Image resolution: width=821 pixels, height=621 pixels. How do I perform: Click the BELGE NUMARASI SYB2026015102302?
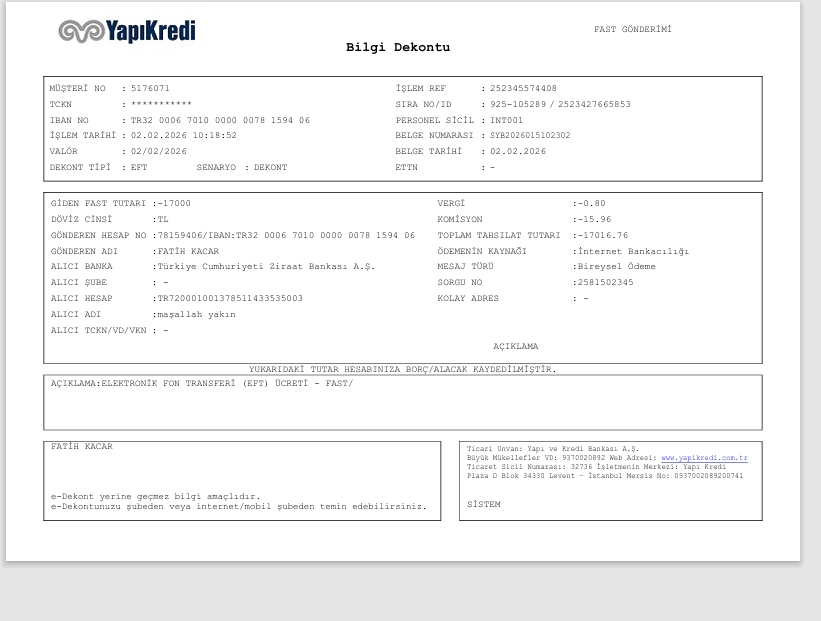tap(530, 136)
